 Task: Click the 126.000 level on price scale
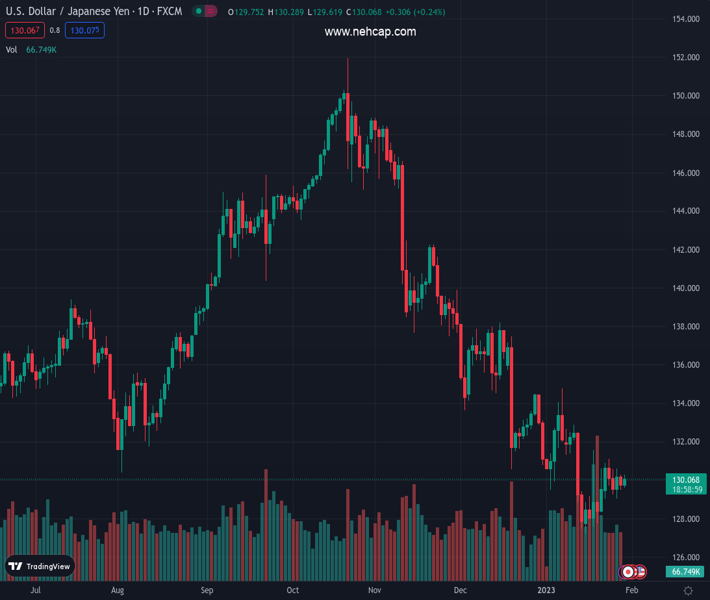[685, 557]
